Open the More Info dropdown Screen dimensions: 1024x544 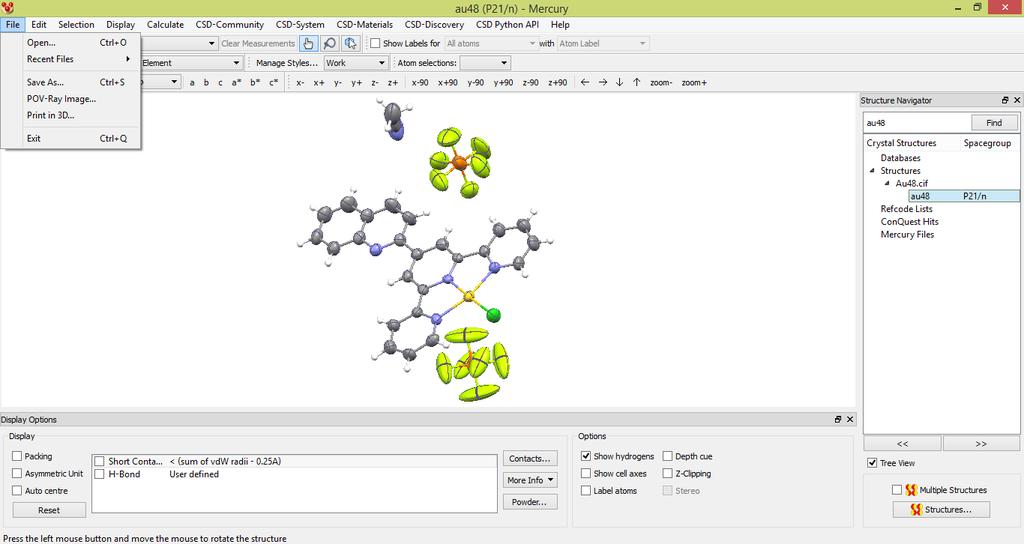tap(530, 480)
